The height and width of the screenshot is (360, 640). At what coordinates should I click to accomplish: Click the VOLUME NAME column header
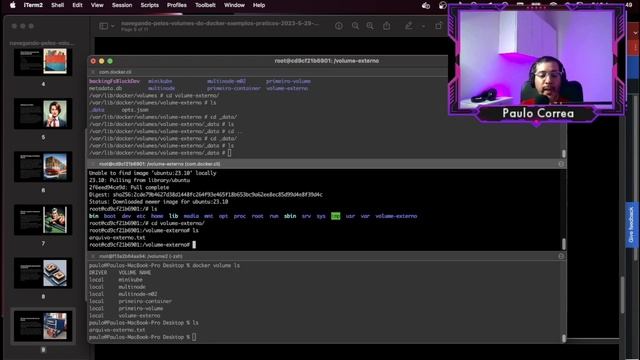click(x=135, y=273)
